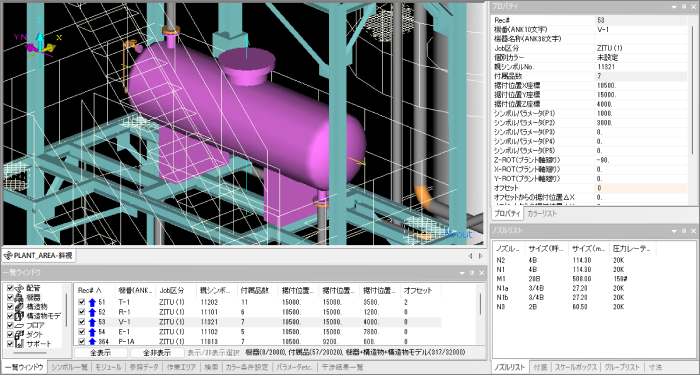Open the プロパティ panel dropdown arrow
700x376 pixels.
click(x=674, y=7)
